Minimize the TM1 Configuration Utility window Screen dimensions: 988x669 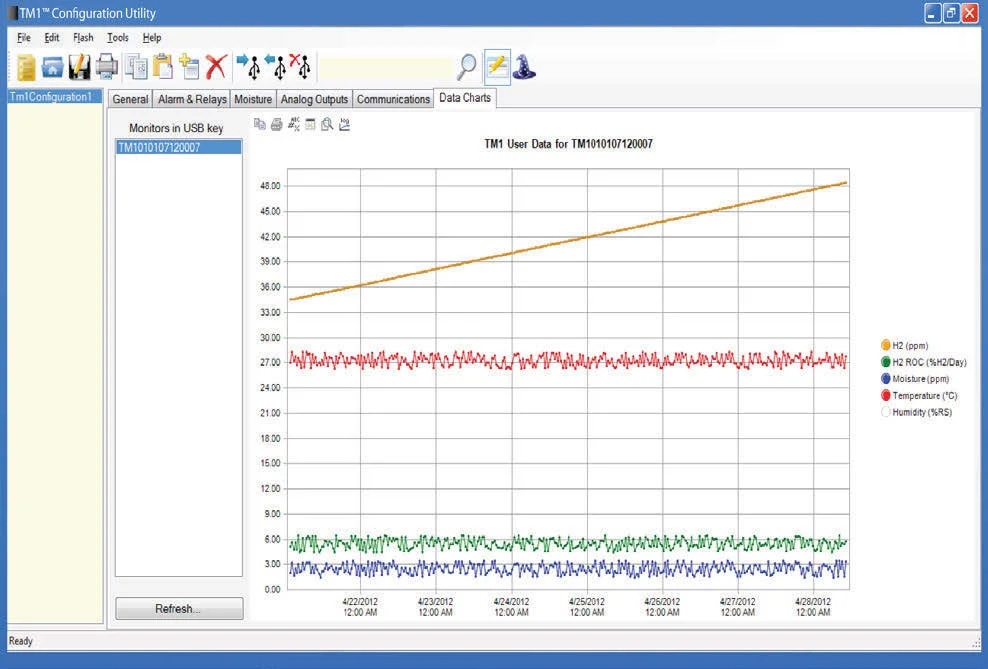(933, 13)
